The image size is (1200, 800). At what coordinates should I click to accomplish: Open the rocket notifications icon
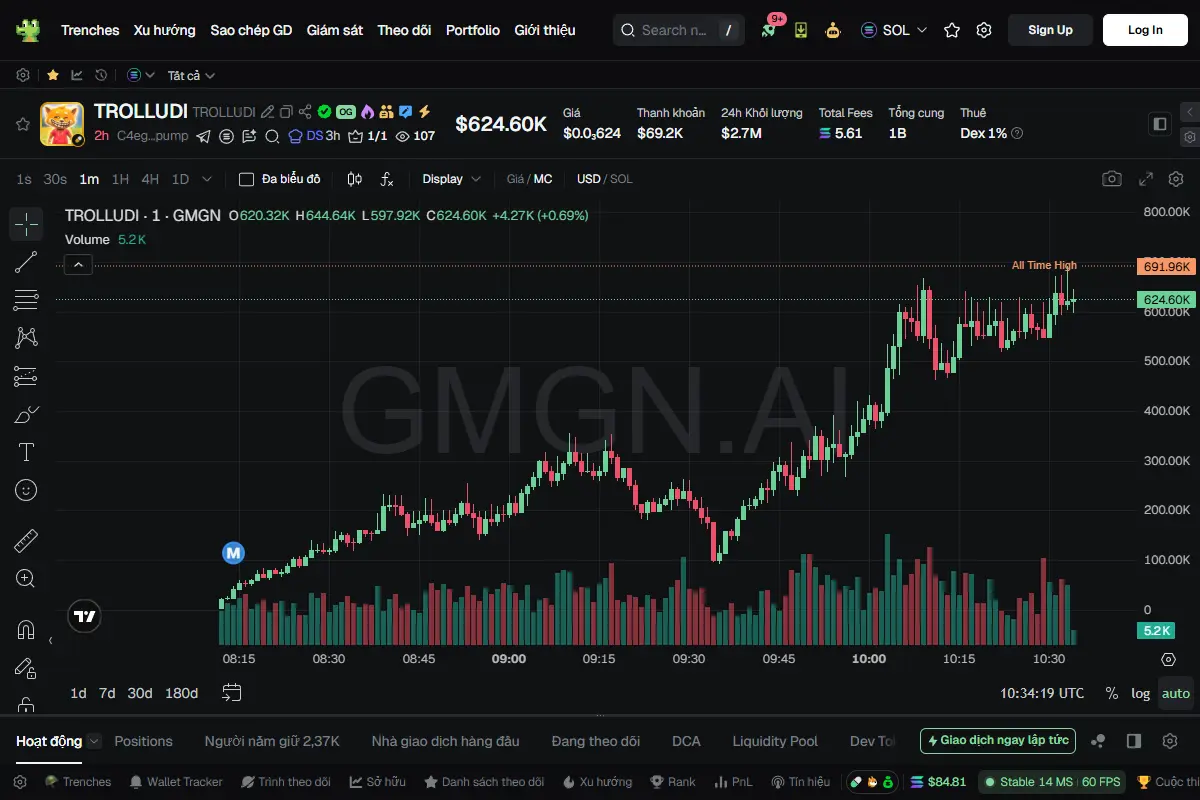(768, 30)
